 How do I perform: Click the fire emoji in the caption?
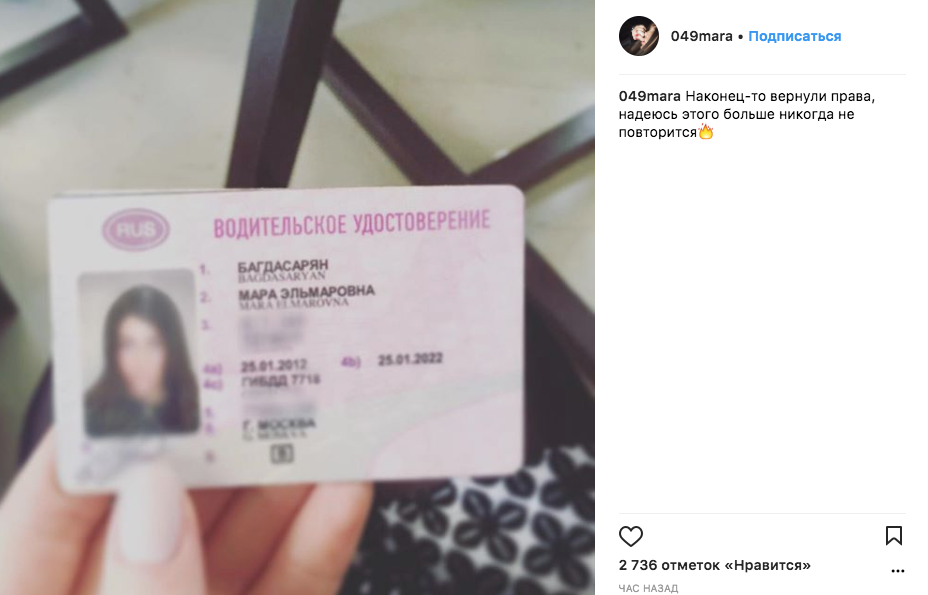click(x=706, y=131)
